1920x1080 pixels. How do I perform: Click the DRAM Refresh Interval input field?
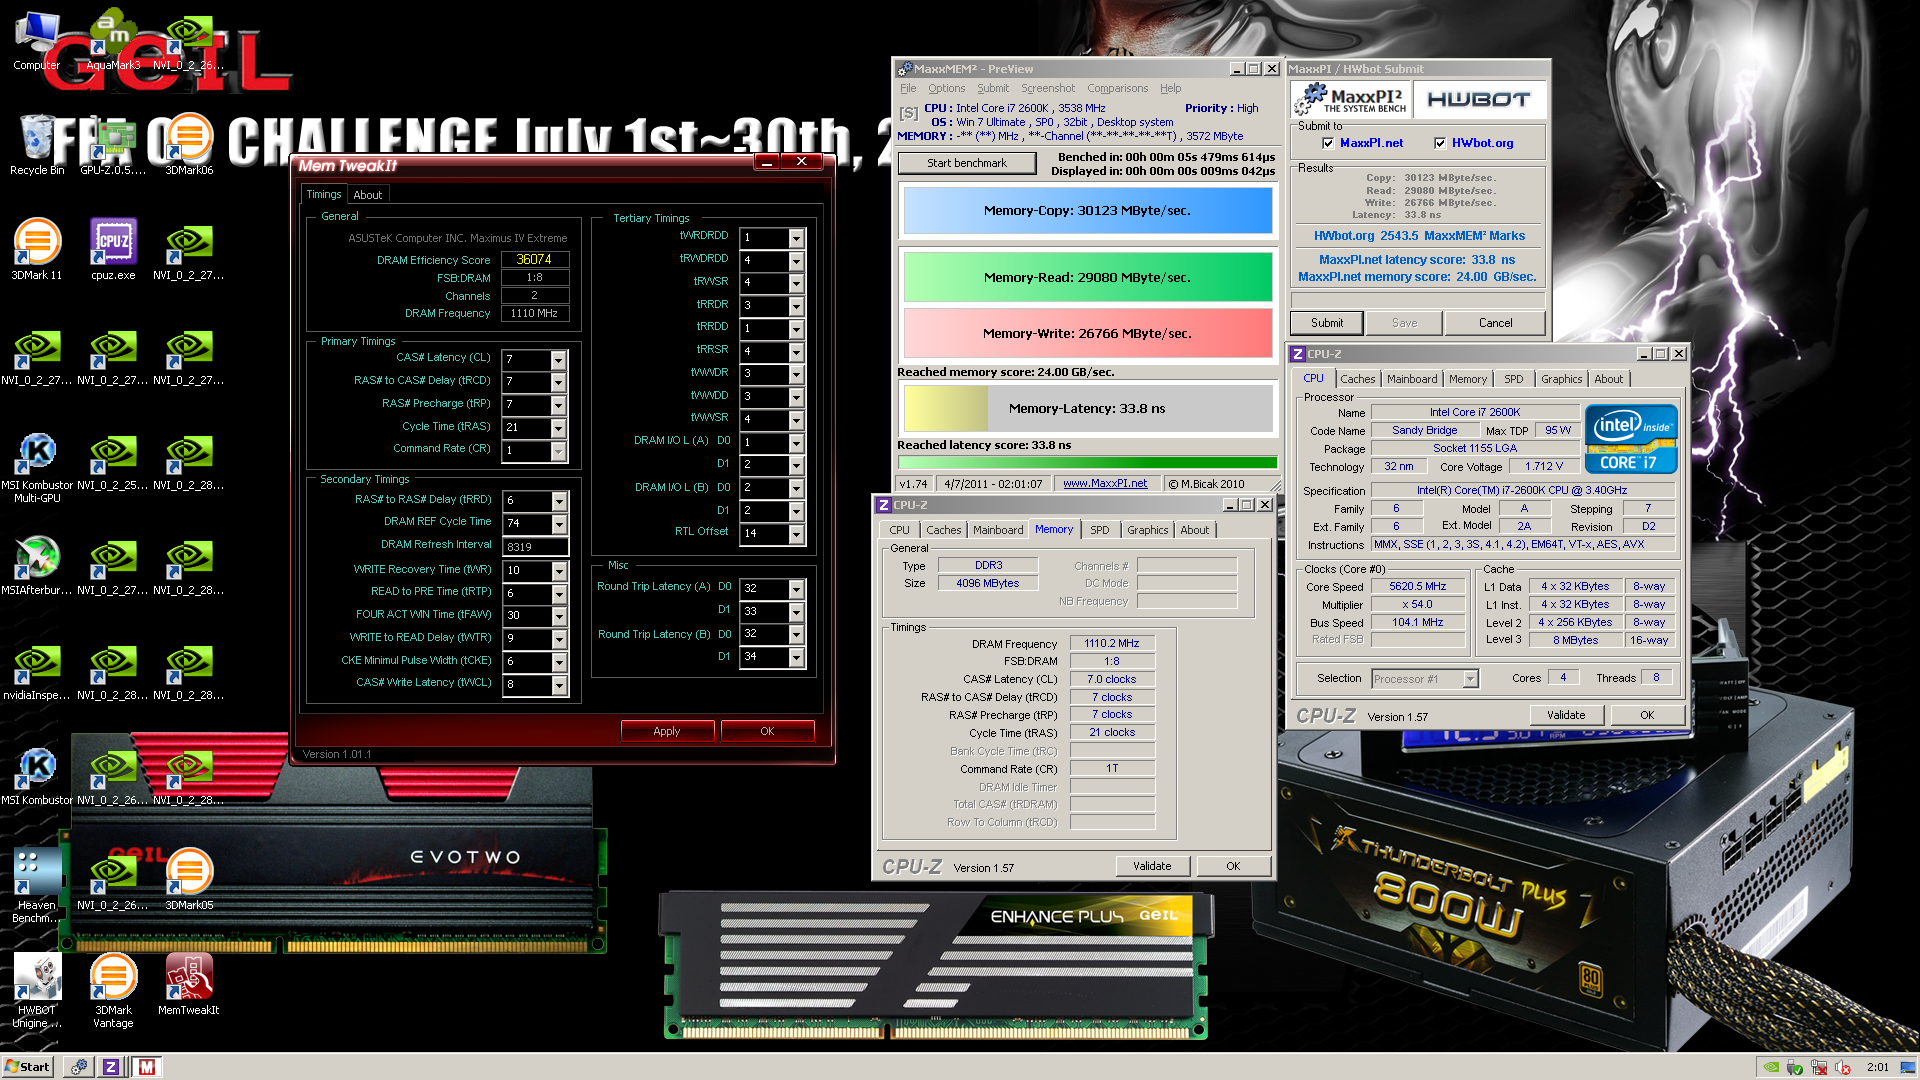pyautogui.click(x=535, y=547)
